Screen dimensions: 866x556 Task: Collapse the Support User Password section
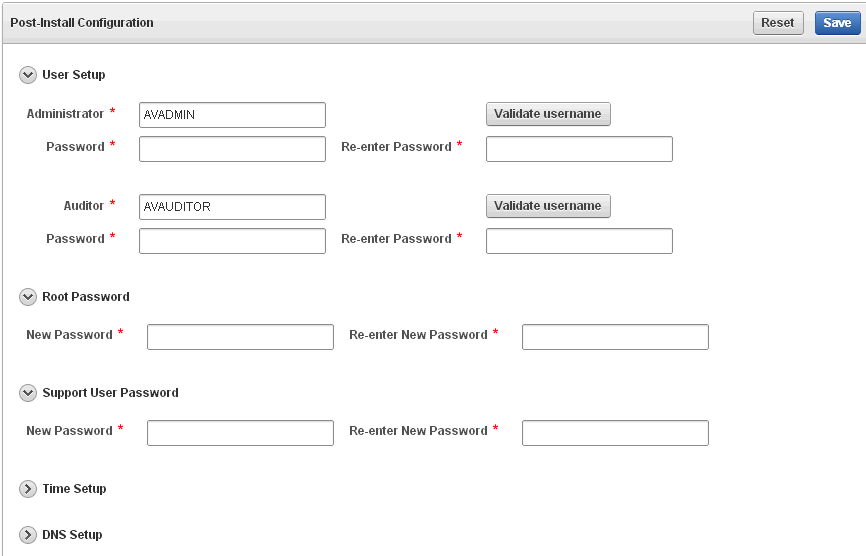pyautogui.click(x=28, y=393)
